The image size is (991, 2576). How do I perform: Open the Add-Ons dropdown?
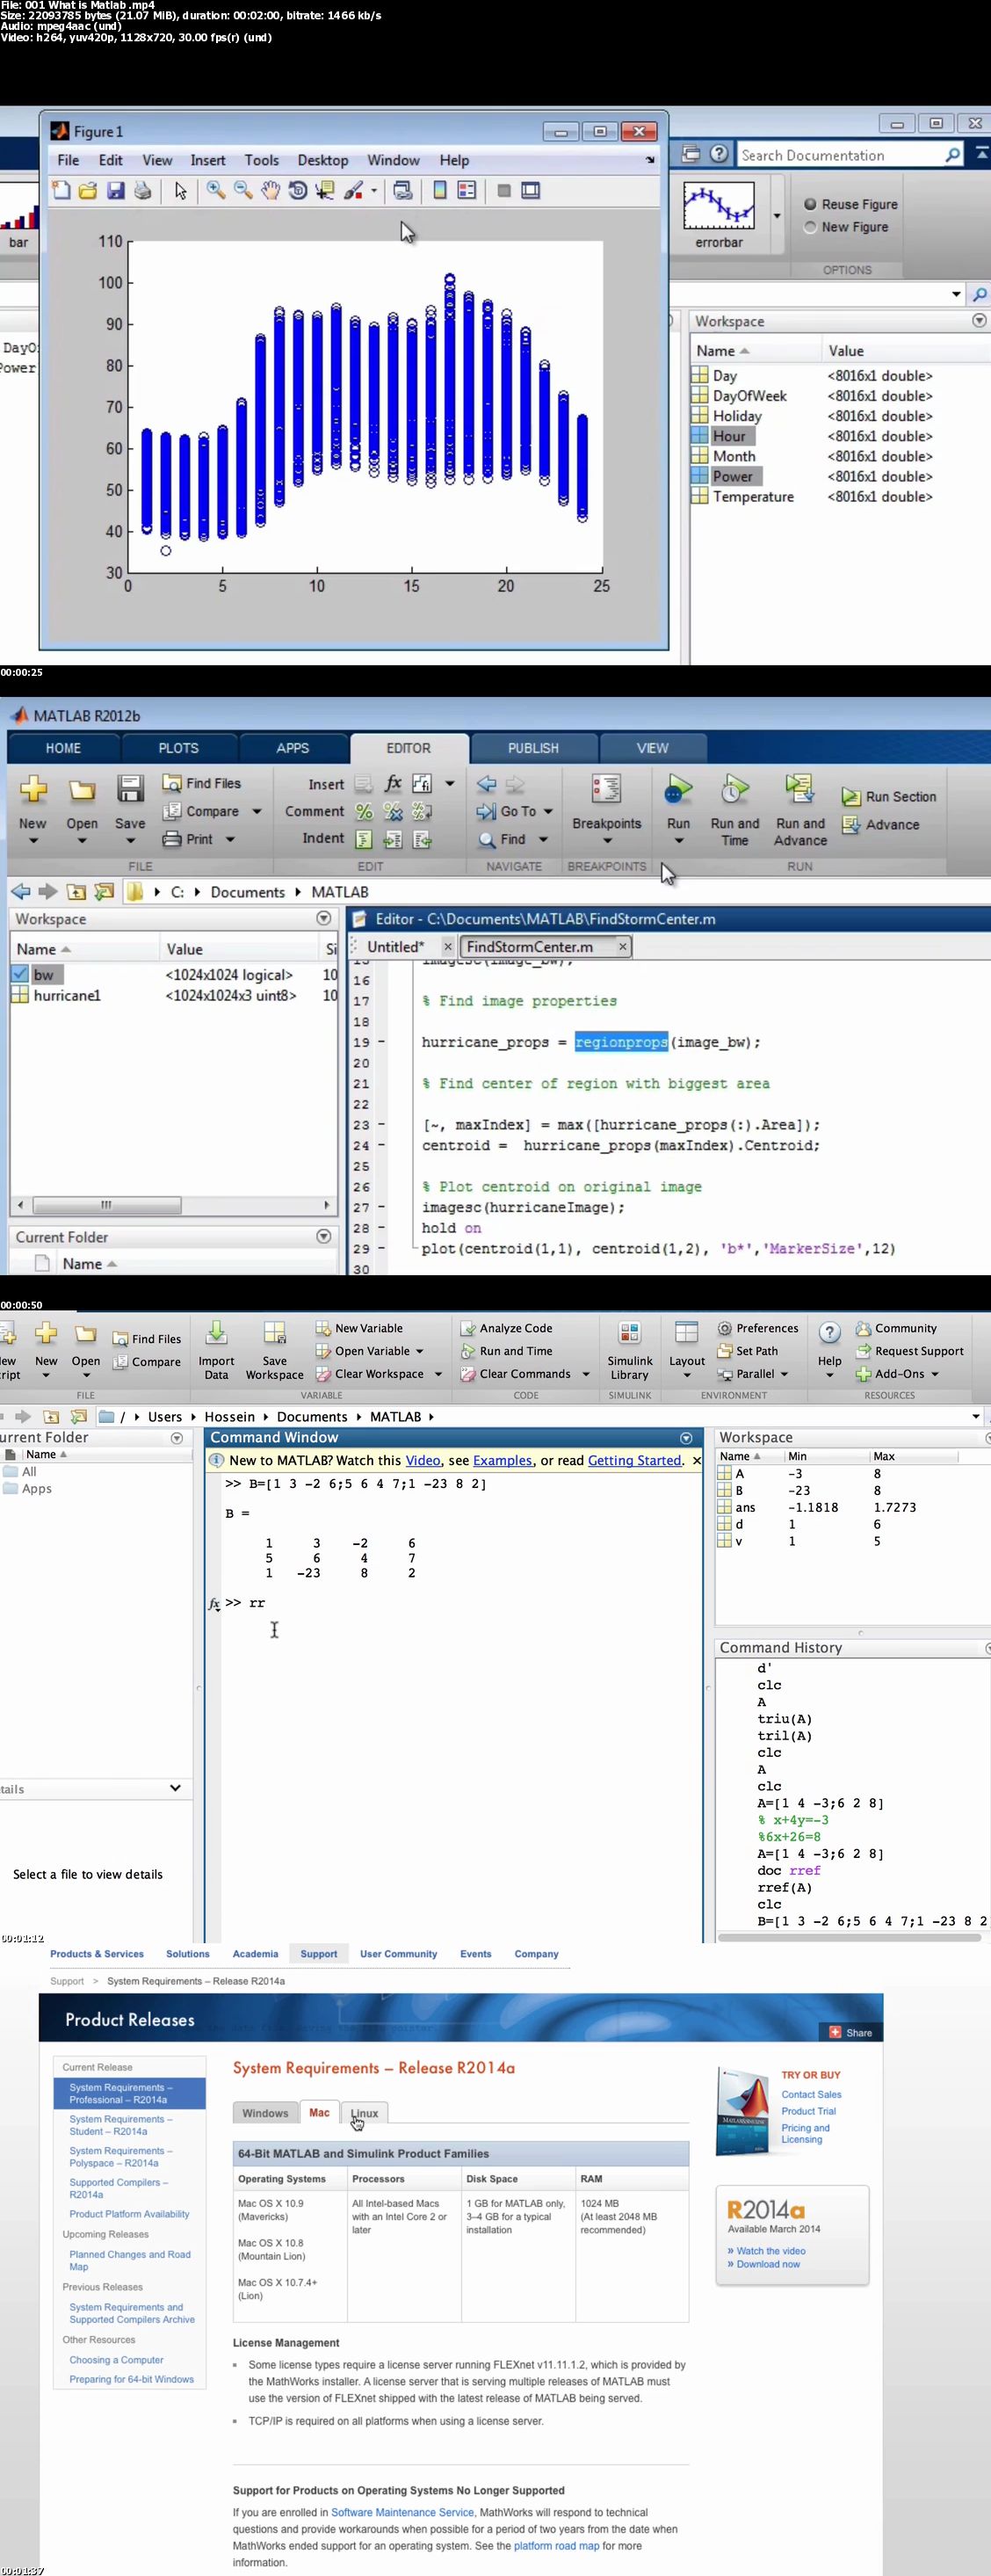[x=935, y=1374]
